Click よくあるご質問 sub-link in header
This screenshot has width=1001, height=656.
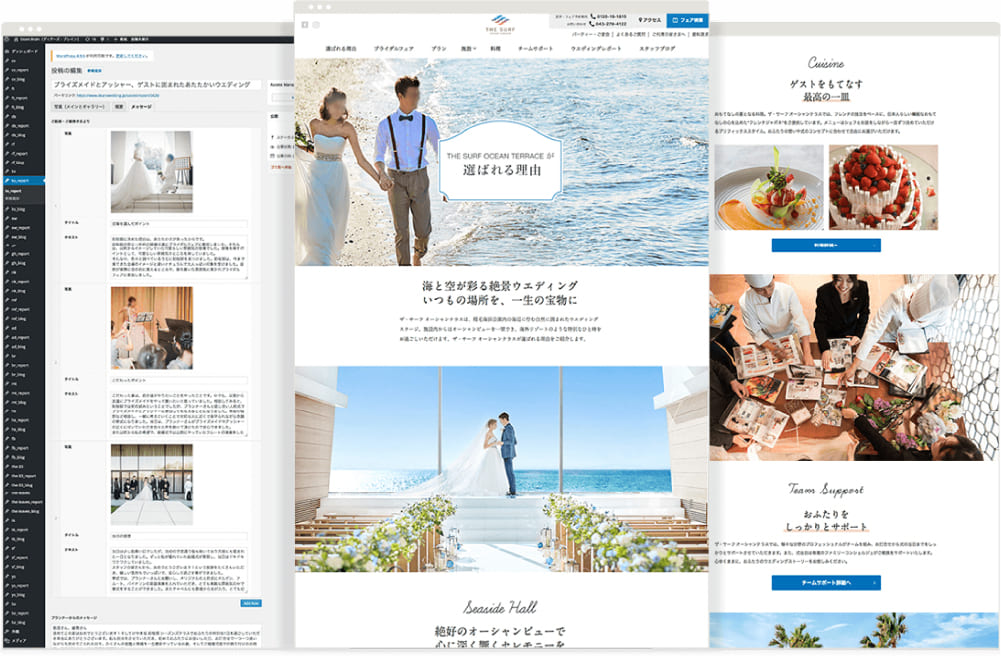[631, 34]
